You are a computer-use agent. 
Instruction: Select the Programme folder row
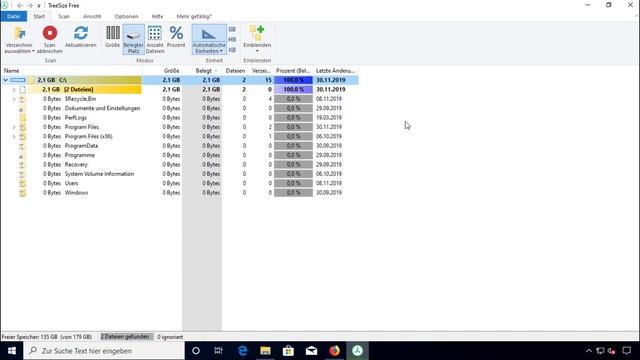pyautogui.click(x=180, y=155)
